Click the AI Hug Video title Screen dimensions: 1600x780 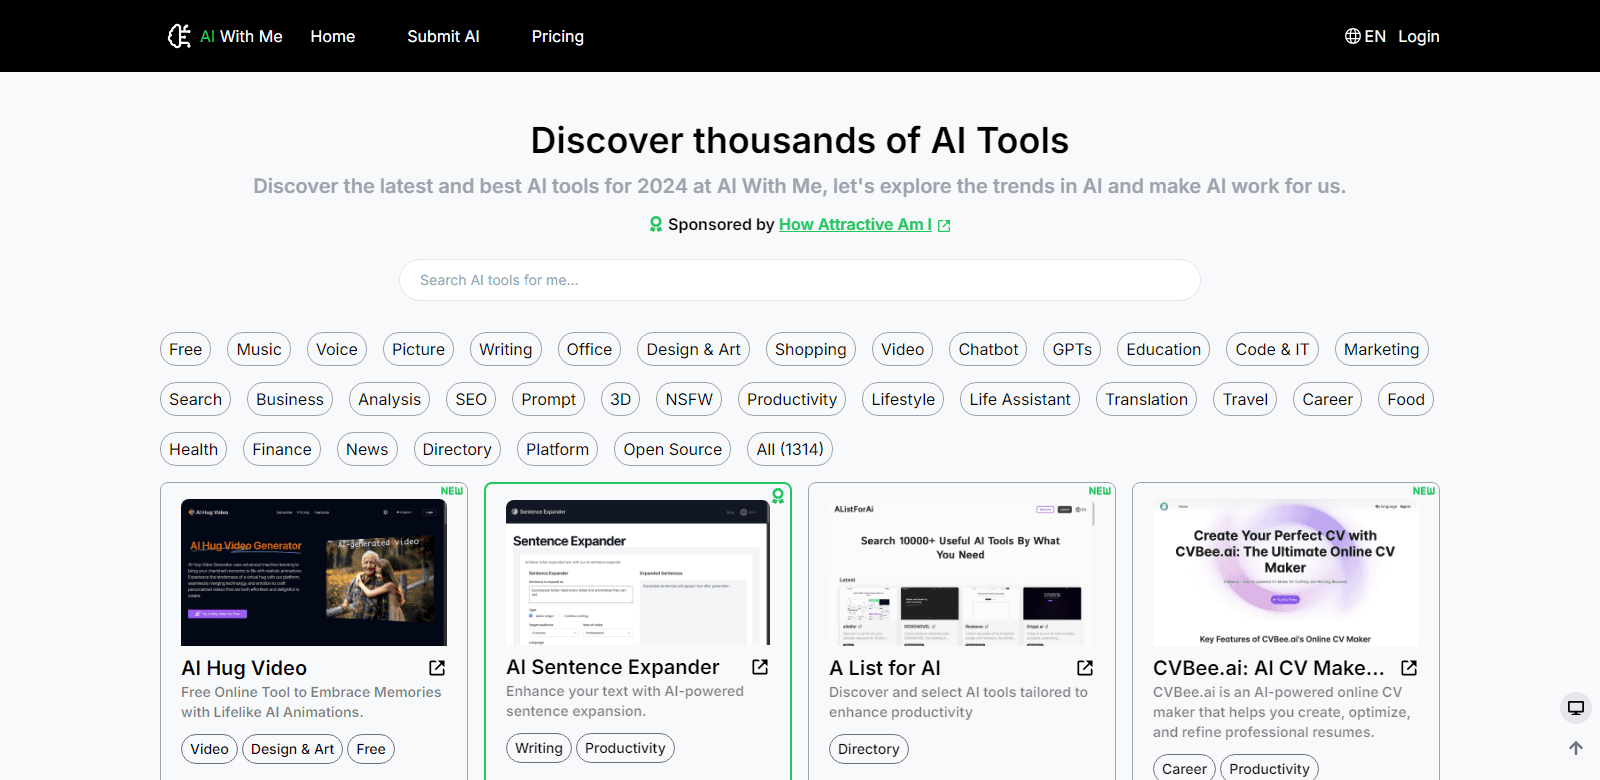point(244,668)
